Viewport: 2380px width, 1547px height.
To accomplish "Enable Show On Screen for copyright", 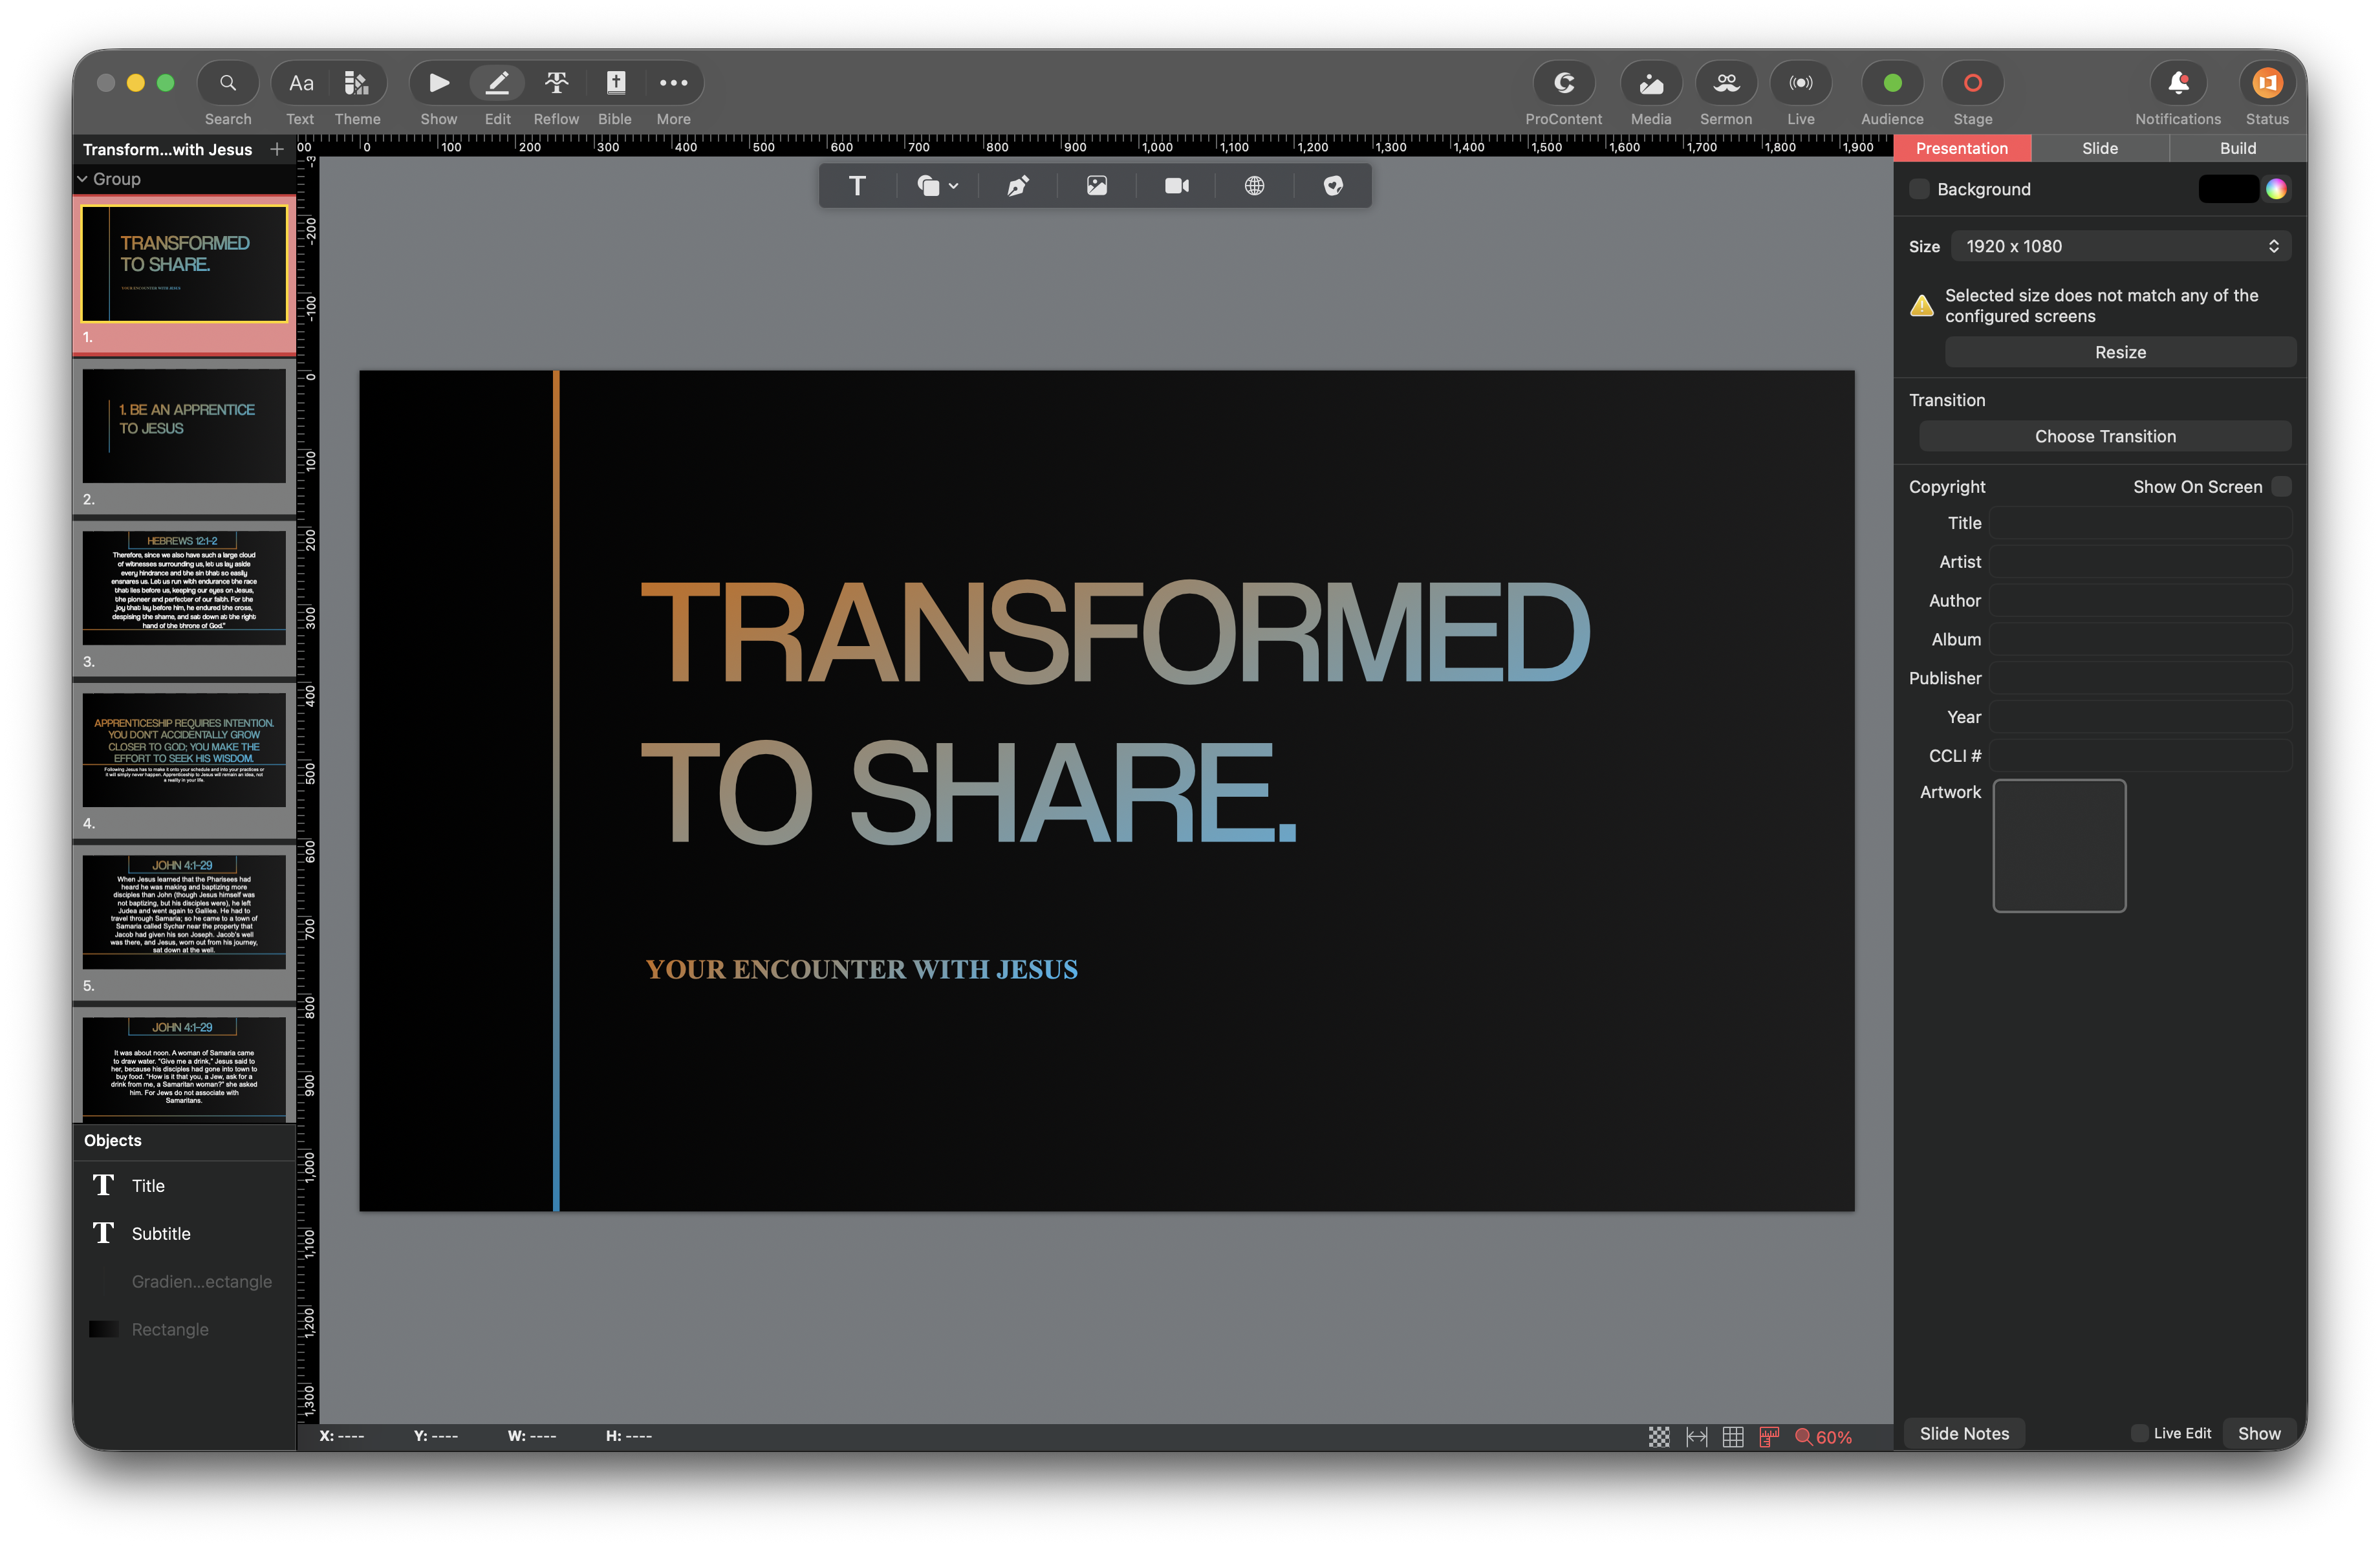I will click(2281, 486).
